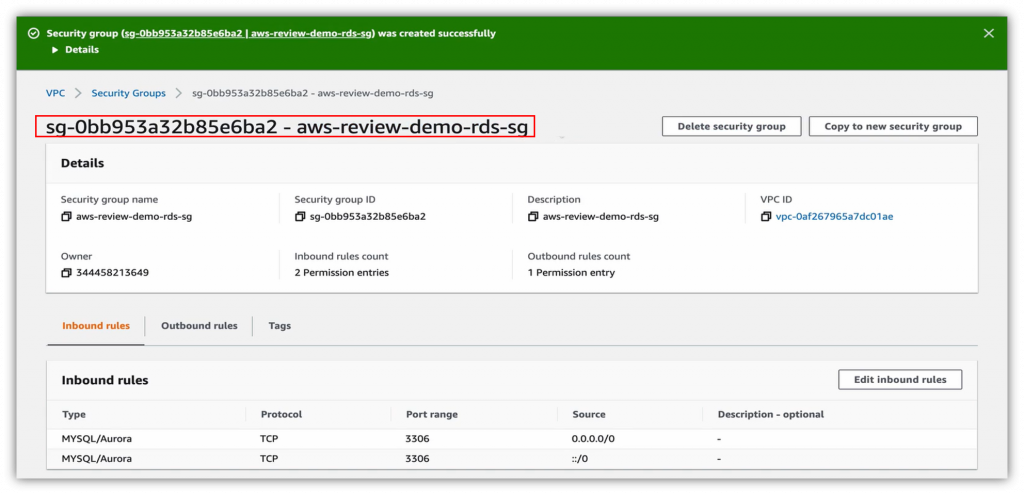Viewport: 1024px width, 495px height.
Task: Click the page title sg-0bb953a32b85e6ba2 heading
Action: (x=286, y=127)
